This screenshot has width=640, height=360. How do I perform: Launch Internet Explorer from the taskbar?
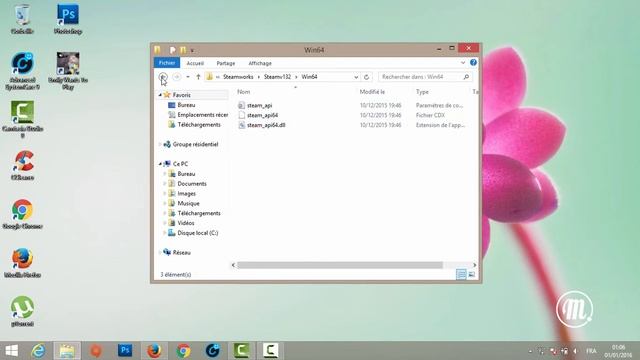click(38, 351)
